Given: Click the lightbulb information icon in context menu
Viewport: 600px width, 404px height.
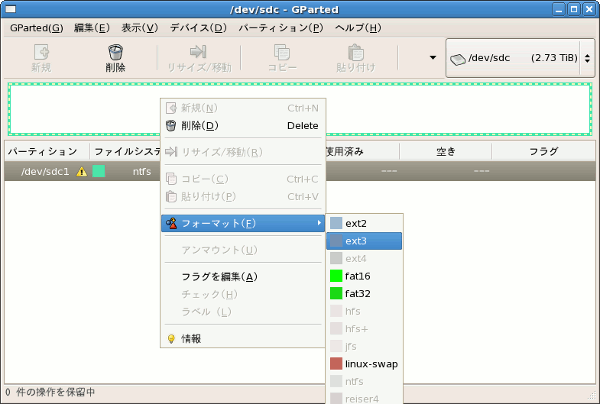Looking at the screenshot, I should coord(171,338).
